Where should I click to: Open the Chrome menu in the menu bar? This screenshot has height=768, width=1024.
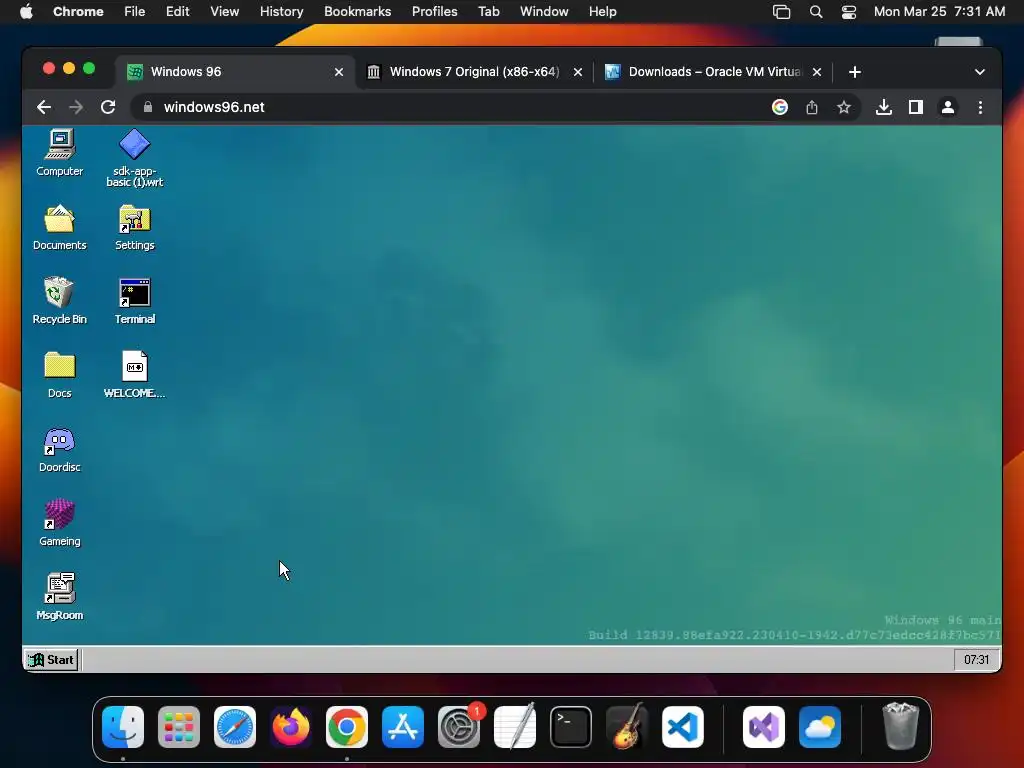78,11
